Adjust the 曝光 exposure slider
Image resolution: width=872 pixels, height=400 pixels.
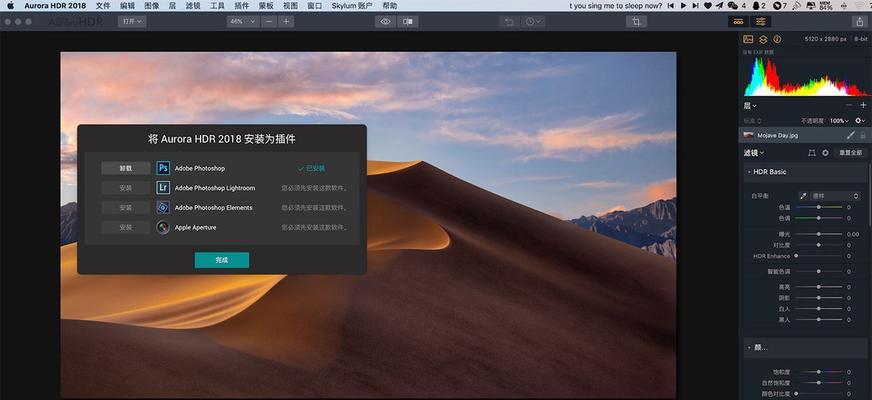pos(818,234)
